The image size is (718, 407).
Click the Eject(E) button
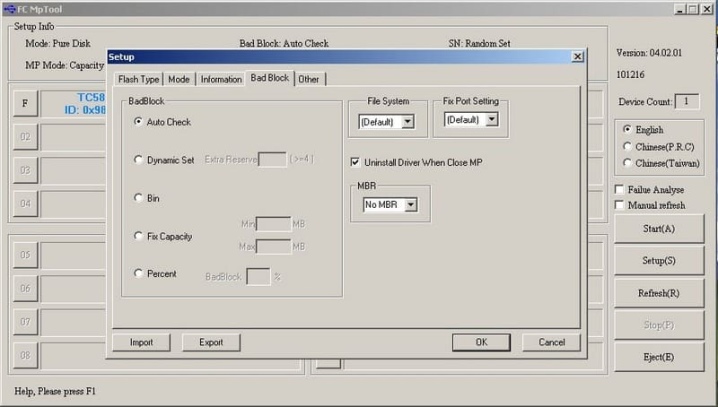coord(658,357)
